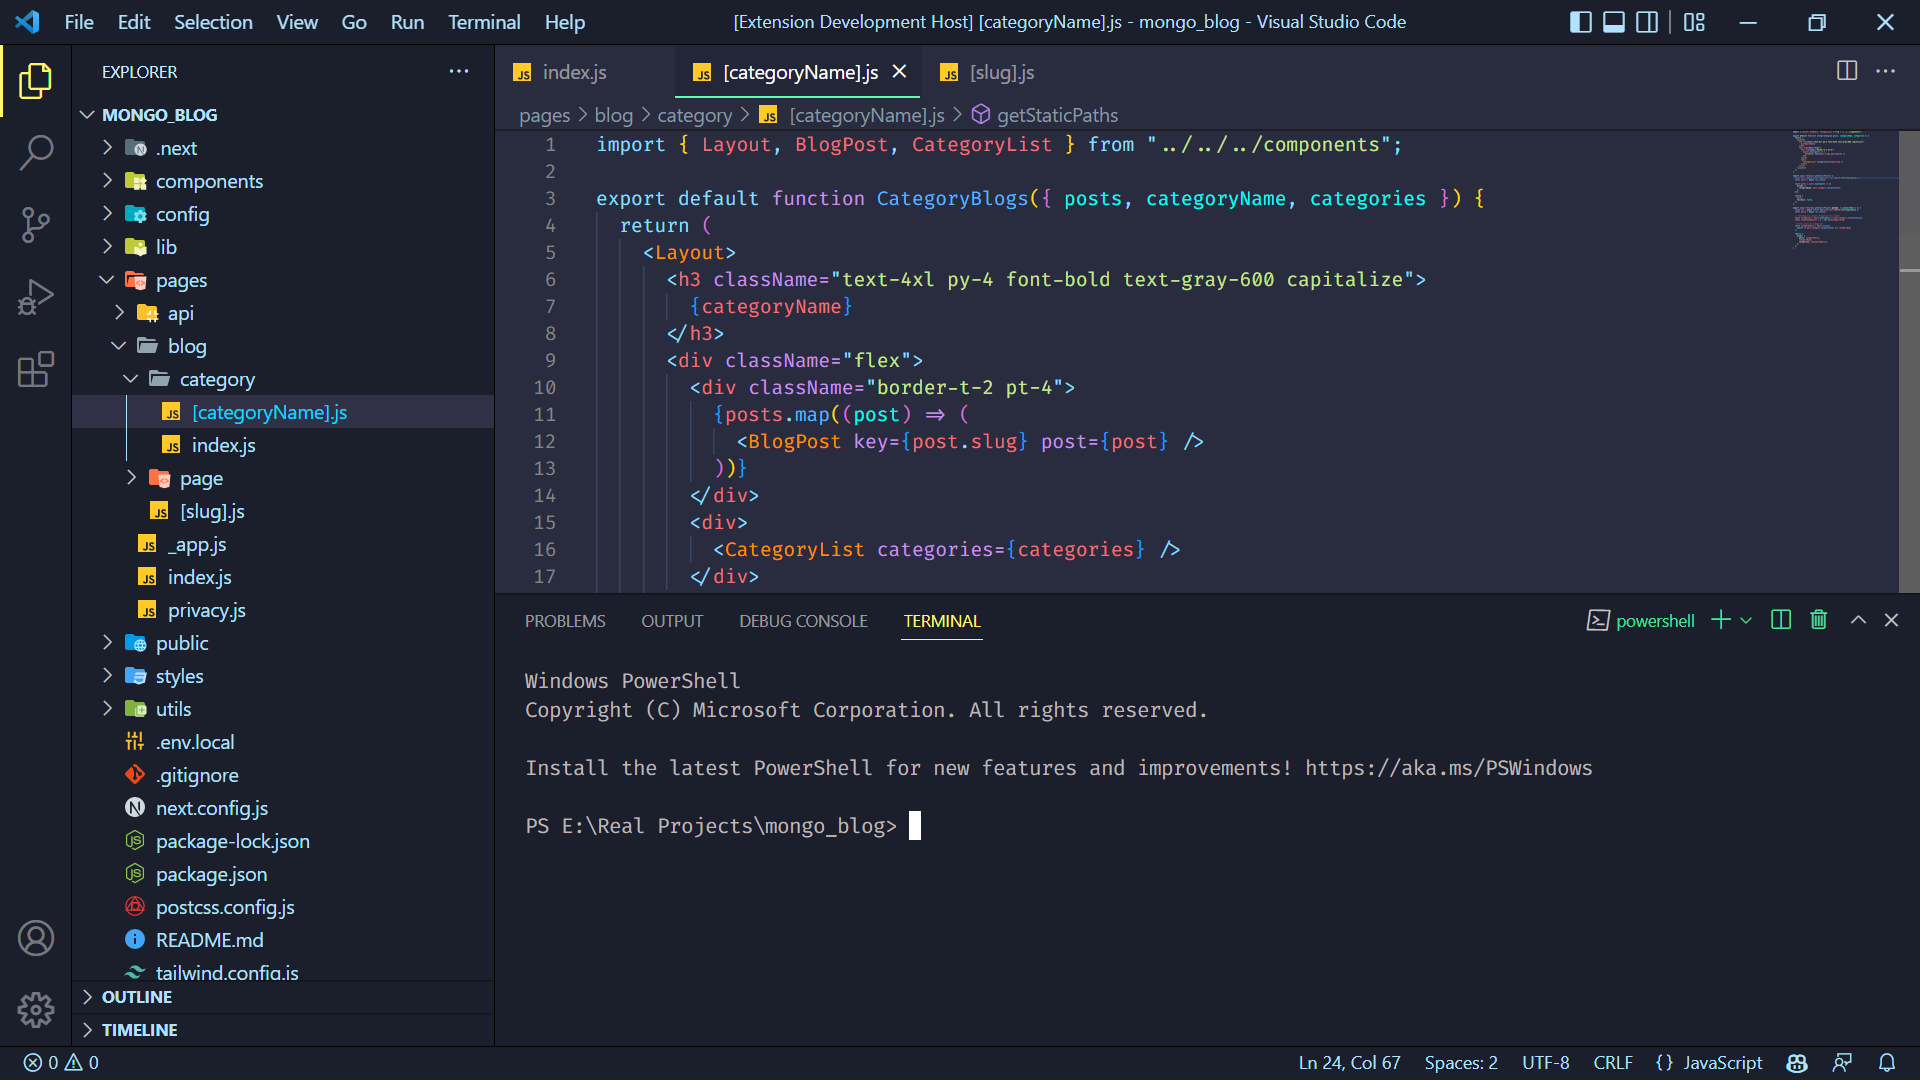
Task: Switch to the OUTPUT panel tab
Action: click(672, 621)
